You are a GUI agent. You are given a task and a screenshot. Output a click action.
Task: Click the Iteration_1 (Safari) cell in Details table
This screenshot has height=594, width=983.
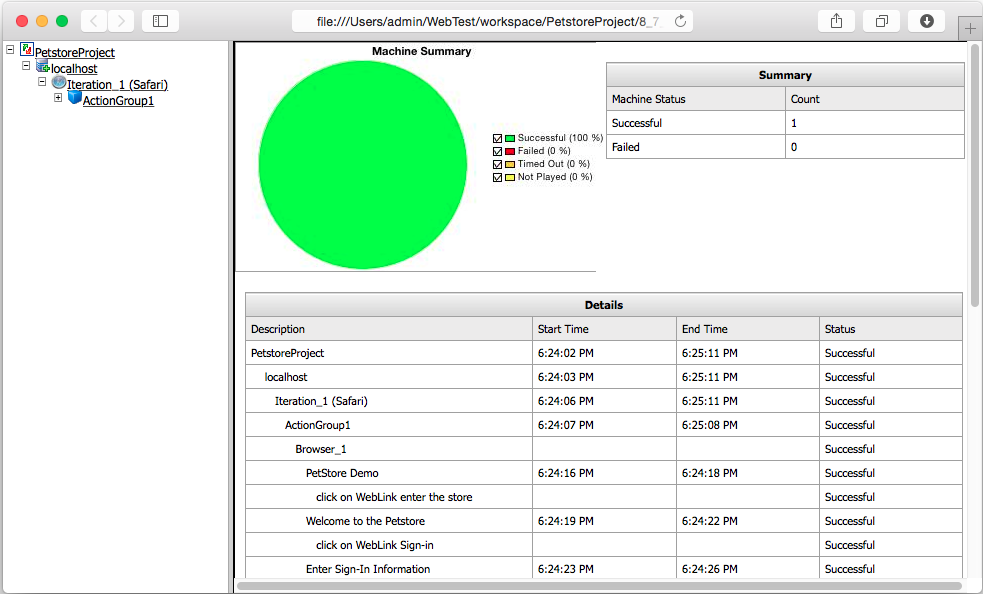coord(389,401)
